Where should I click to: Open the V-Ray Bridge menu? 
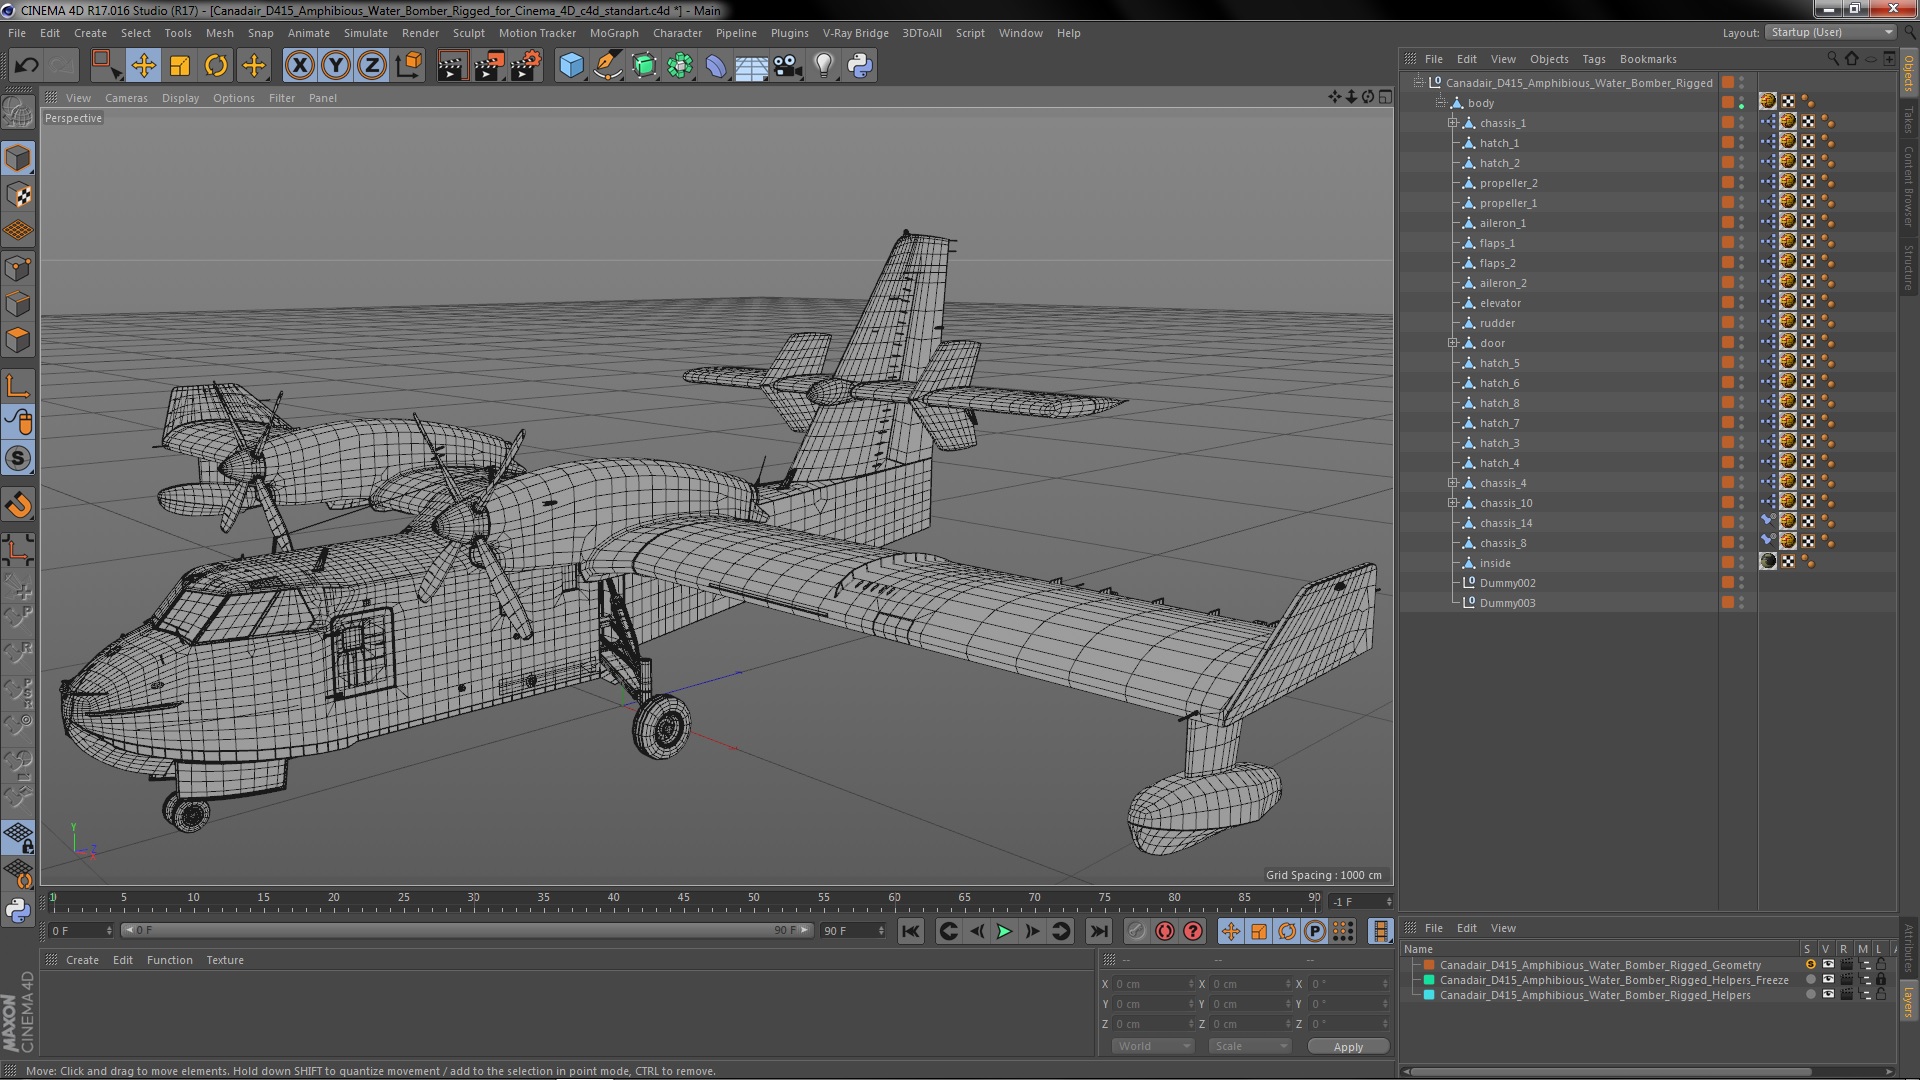click(855, 33)
